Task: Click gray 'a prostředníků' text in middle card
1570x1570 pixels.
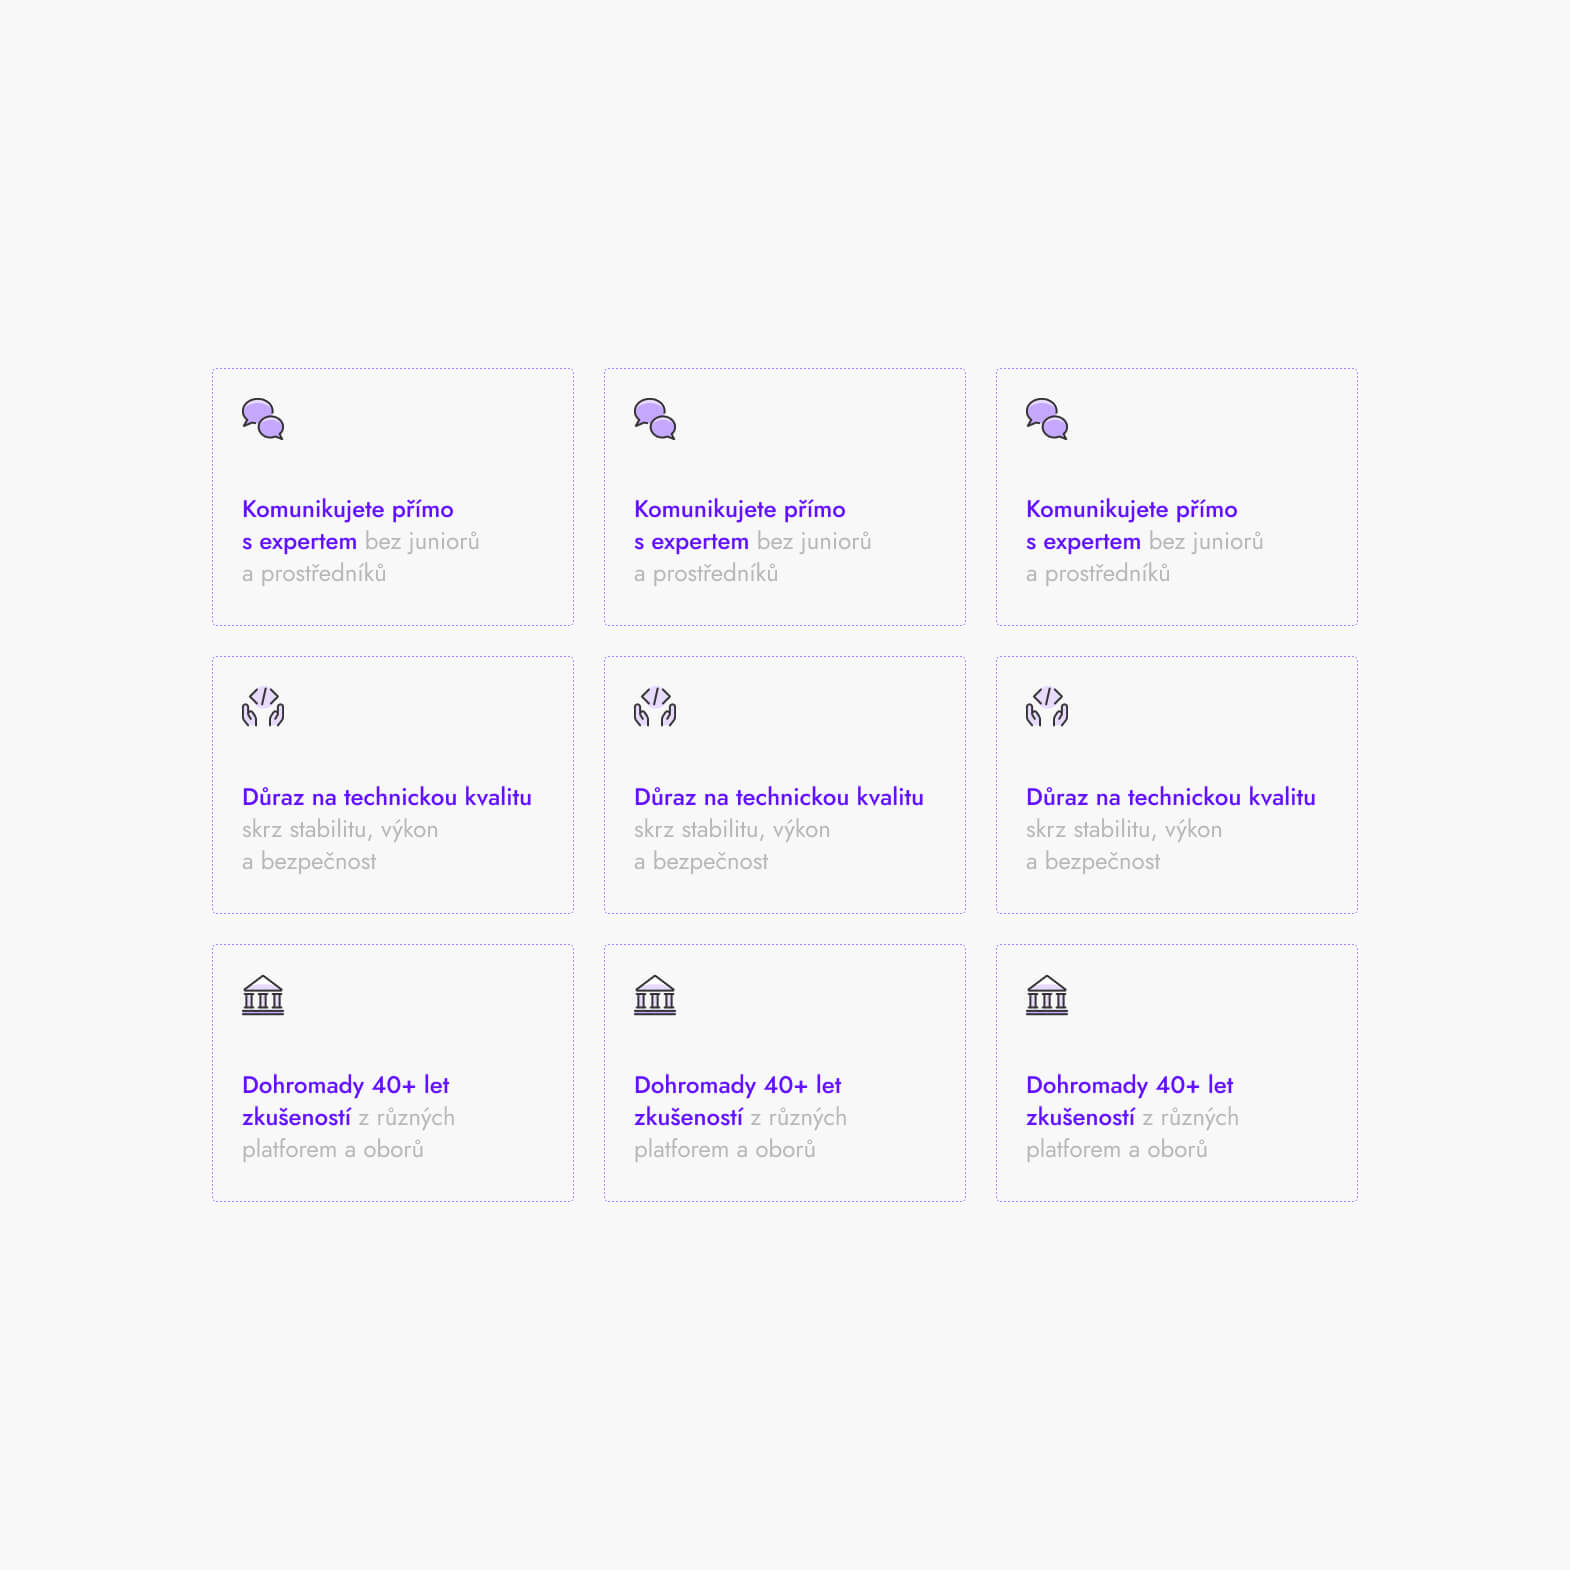Action: 706,574
